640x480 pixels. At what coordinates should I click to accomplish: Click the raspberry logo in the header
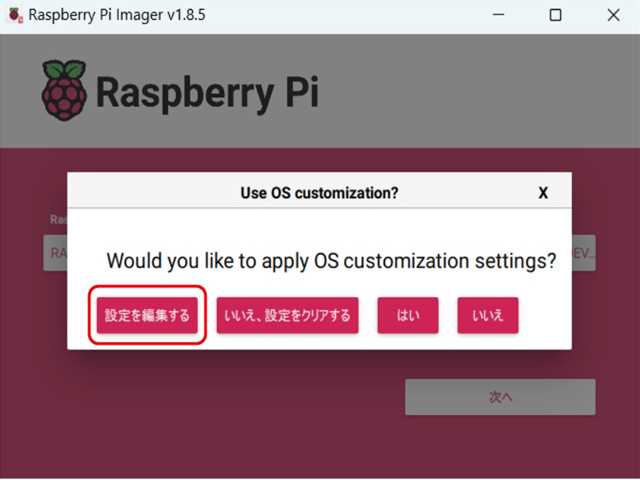(64, 91)
